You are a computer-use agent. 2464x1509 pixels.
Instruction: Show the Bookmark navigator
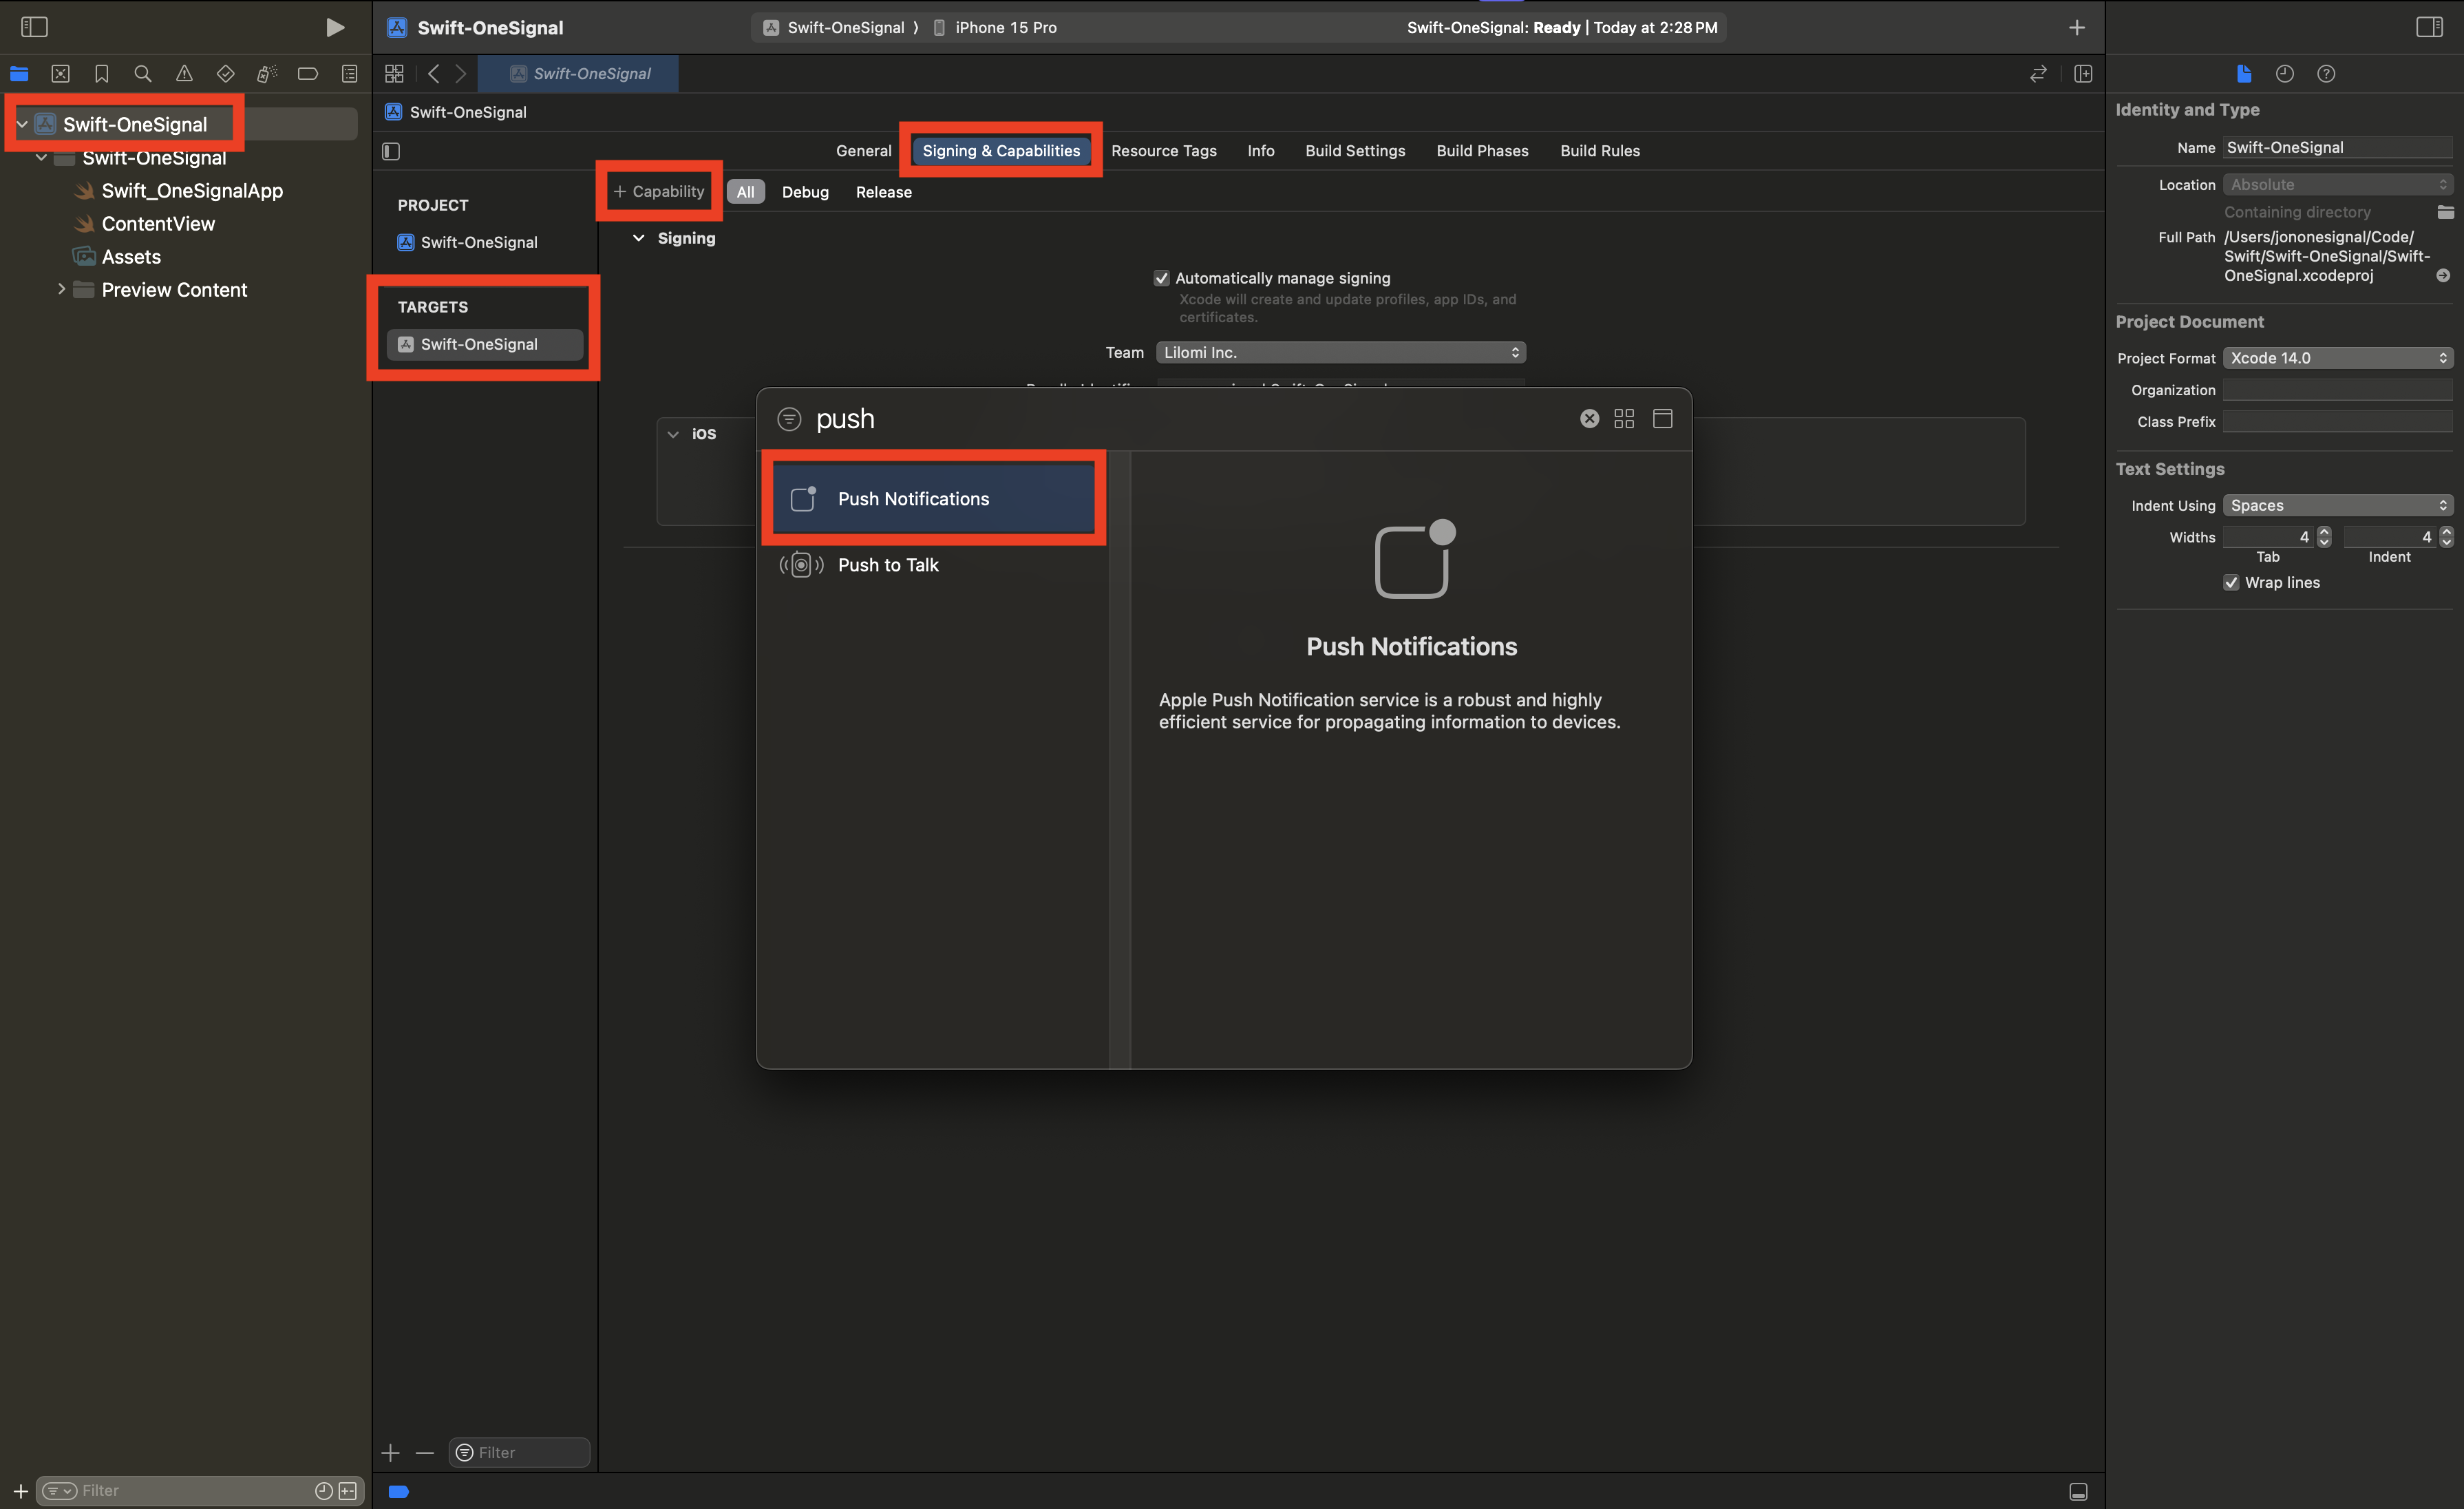[101, 74]
